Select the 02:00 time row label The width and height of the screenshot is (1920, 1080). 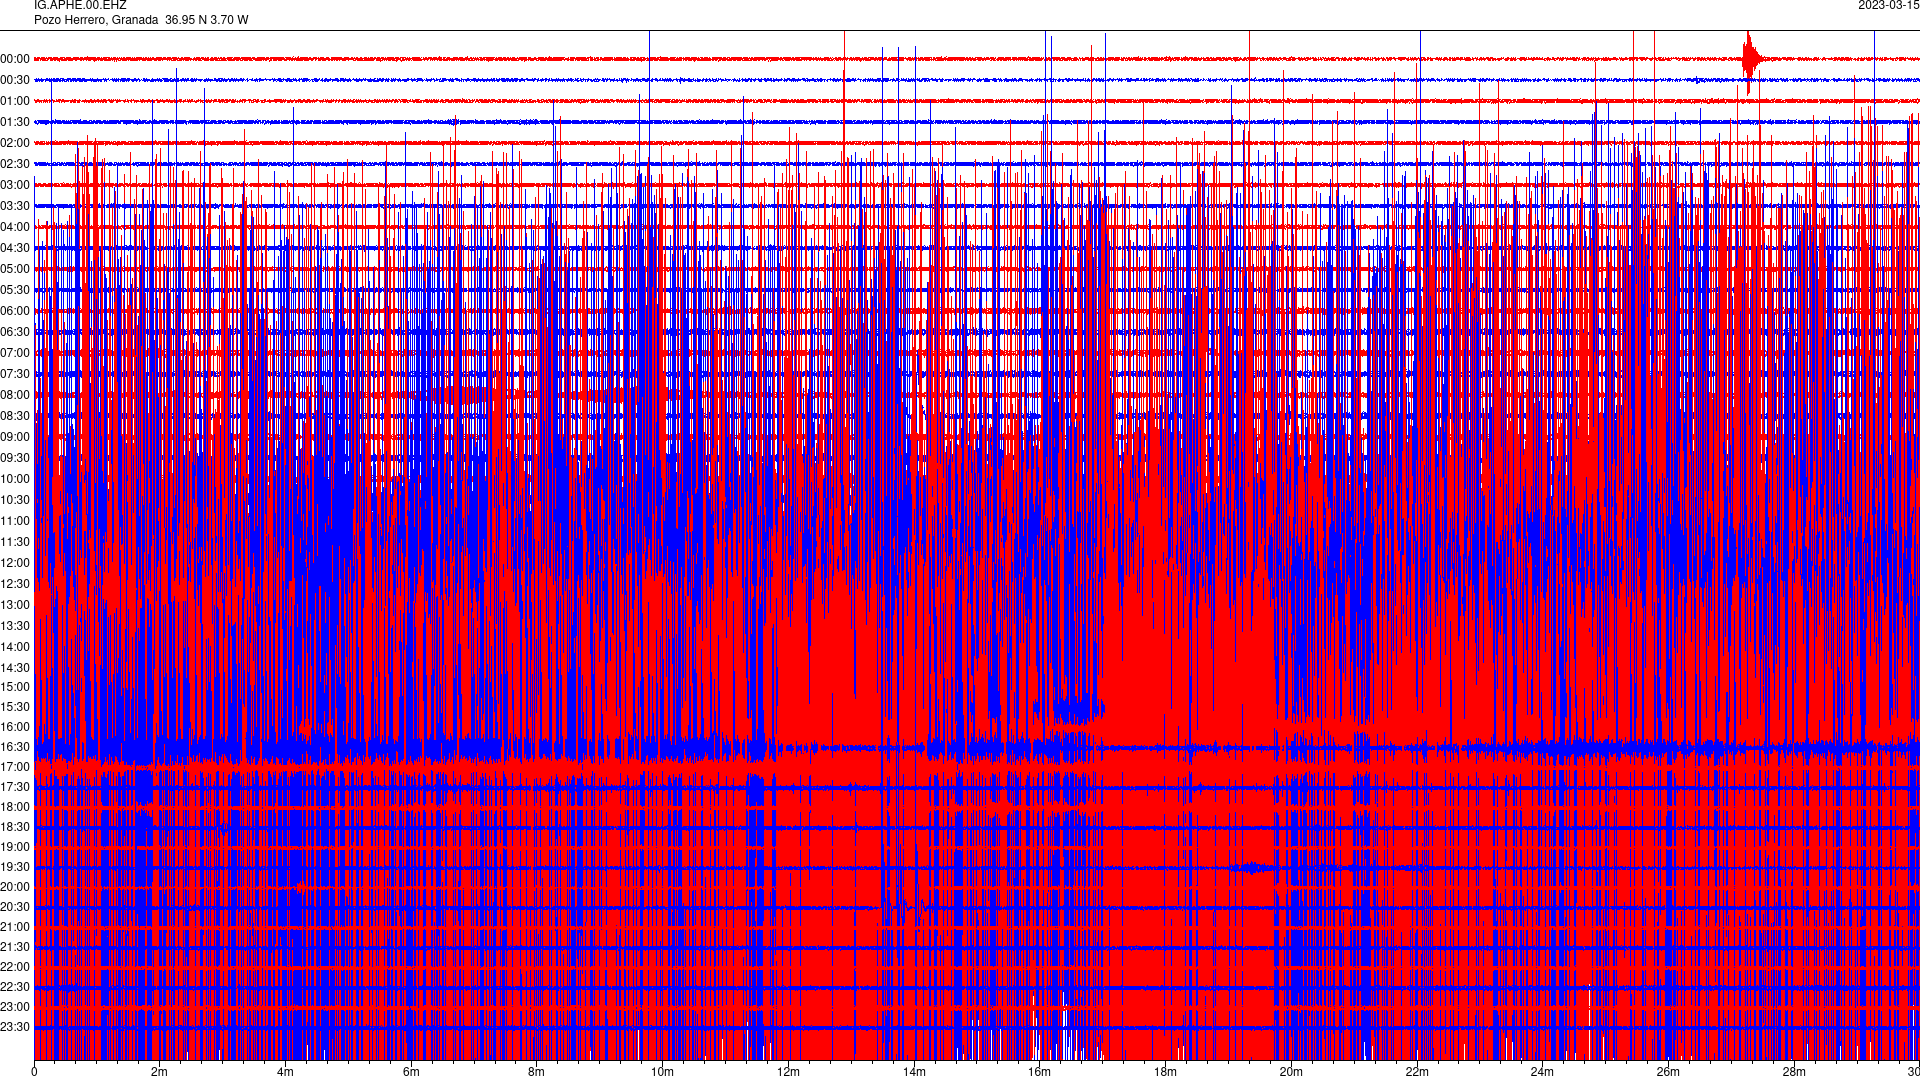tap(15, 143)
